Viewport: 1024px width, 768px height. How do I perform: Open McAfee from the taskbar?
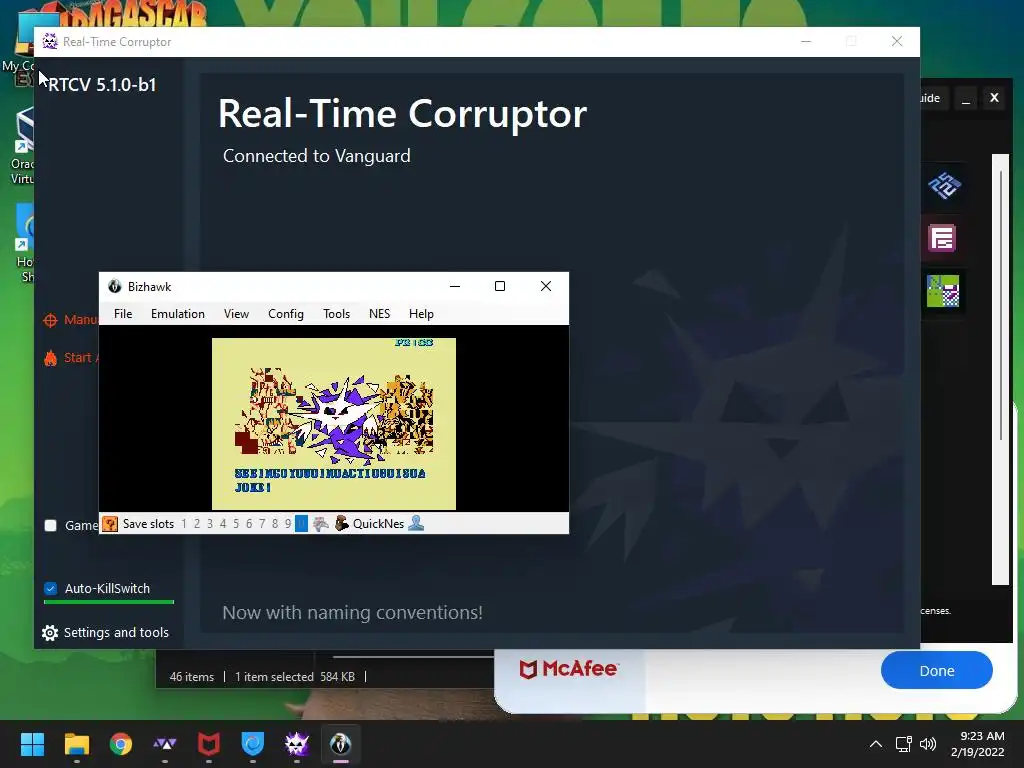pos(208,744)
